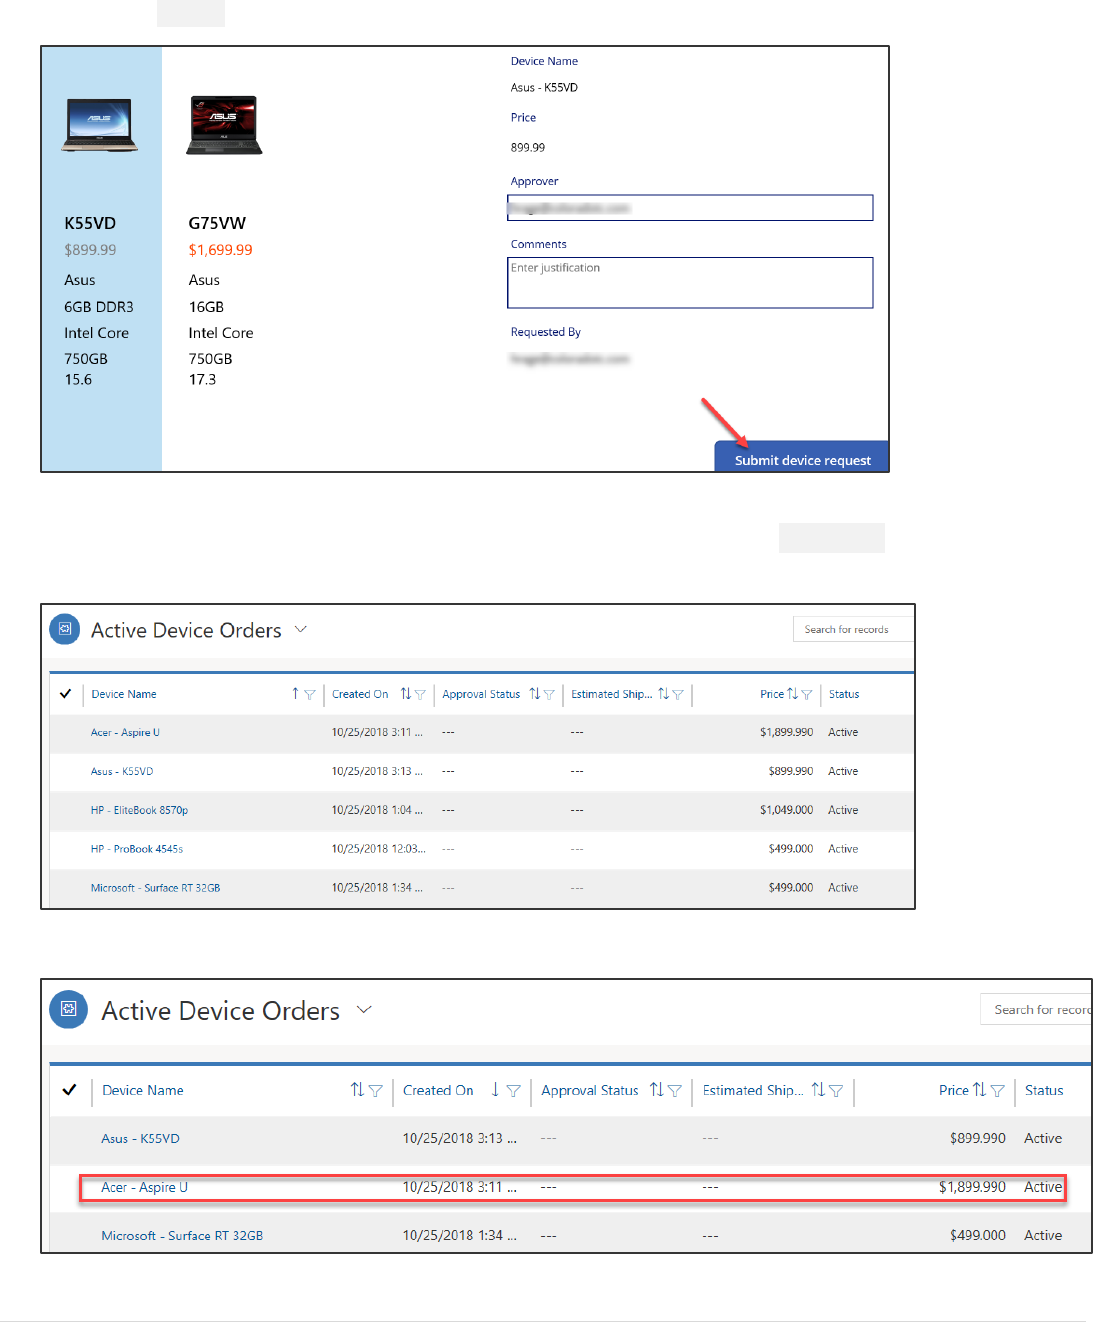Select the G75VW $1,699.99 price text
This screenshot has height=1322, width=1093.
tap(220, 250)
